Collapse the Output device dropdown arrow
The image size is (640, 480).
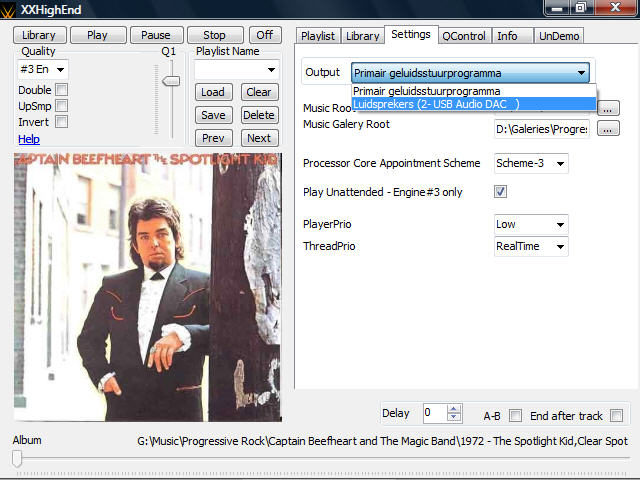[x=581, y=73]
